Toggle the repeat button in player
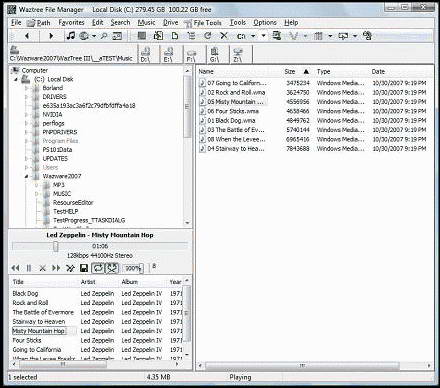Viewport: 440px width, 388px height. [x=98, y=268]
